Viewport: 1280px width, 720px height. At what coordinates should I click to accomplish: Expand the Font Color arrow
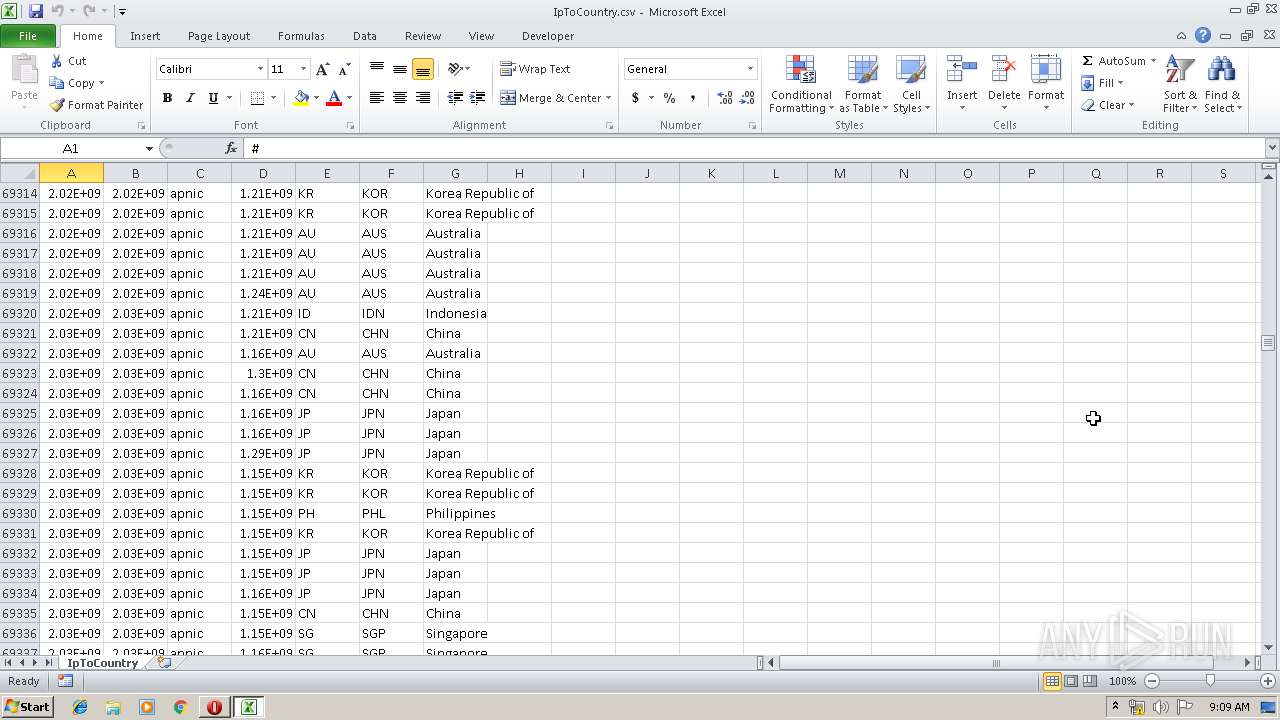(349, 98)
